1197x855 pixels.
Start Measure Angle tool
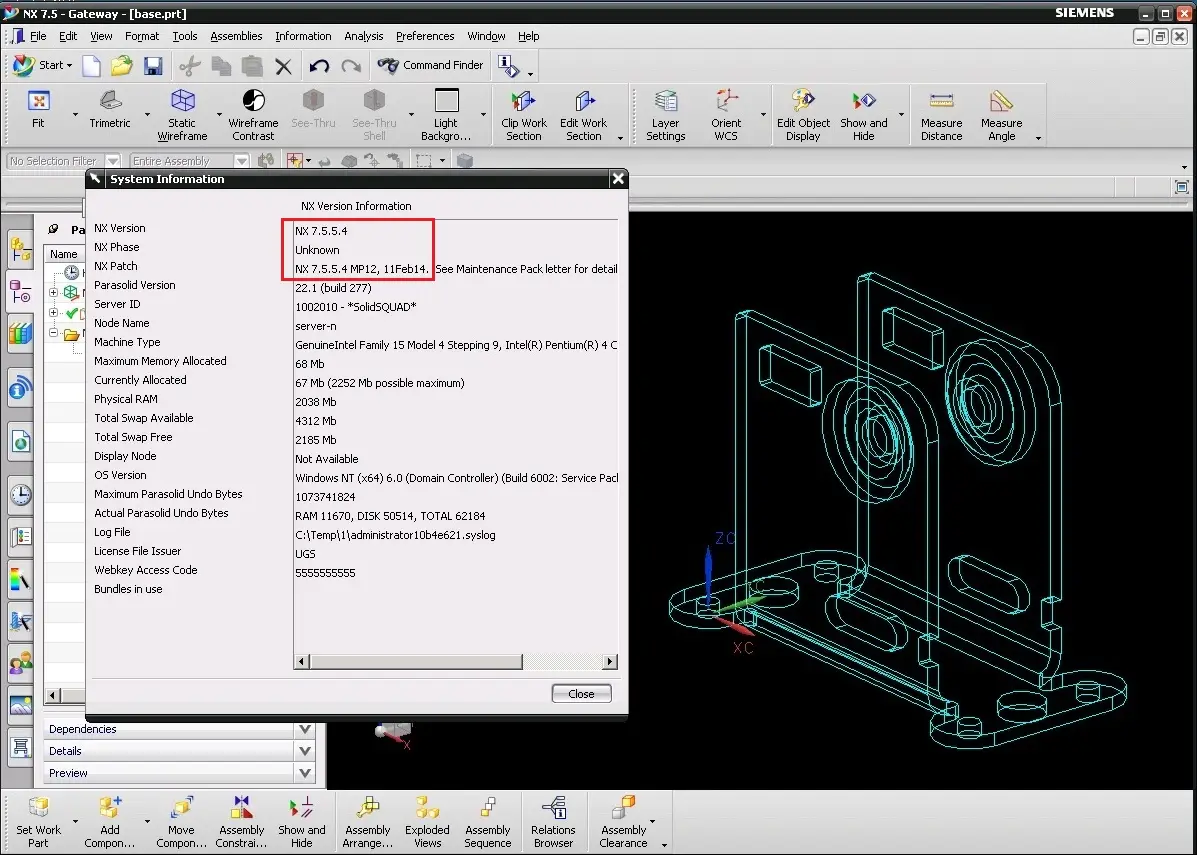(x=1002, y=115)
